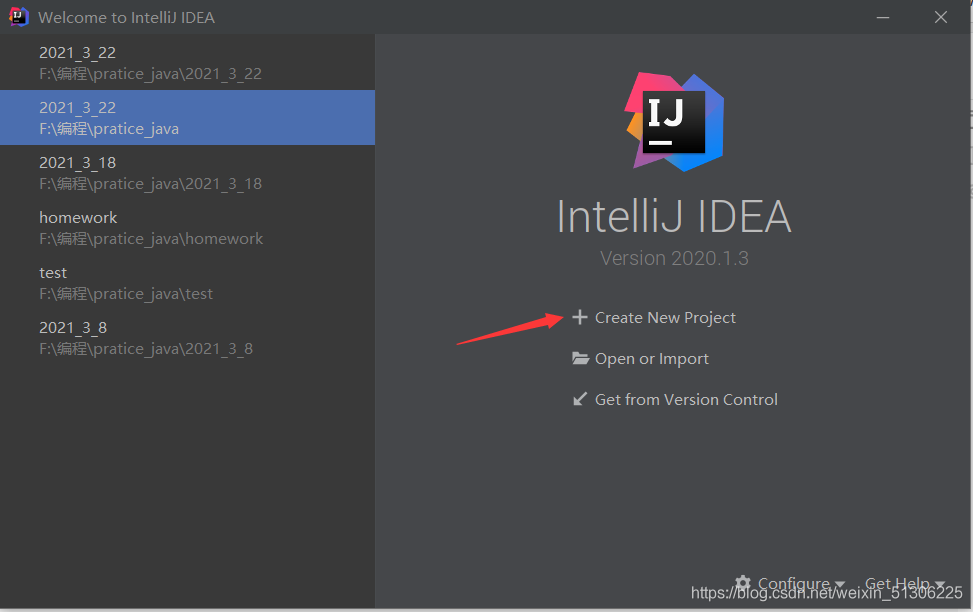Screen dimensions: 973x612
Task: Click the large IntelliJ IDEA logo
Action: pyautogui.click(x=674, y=121)
